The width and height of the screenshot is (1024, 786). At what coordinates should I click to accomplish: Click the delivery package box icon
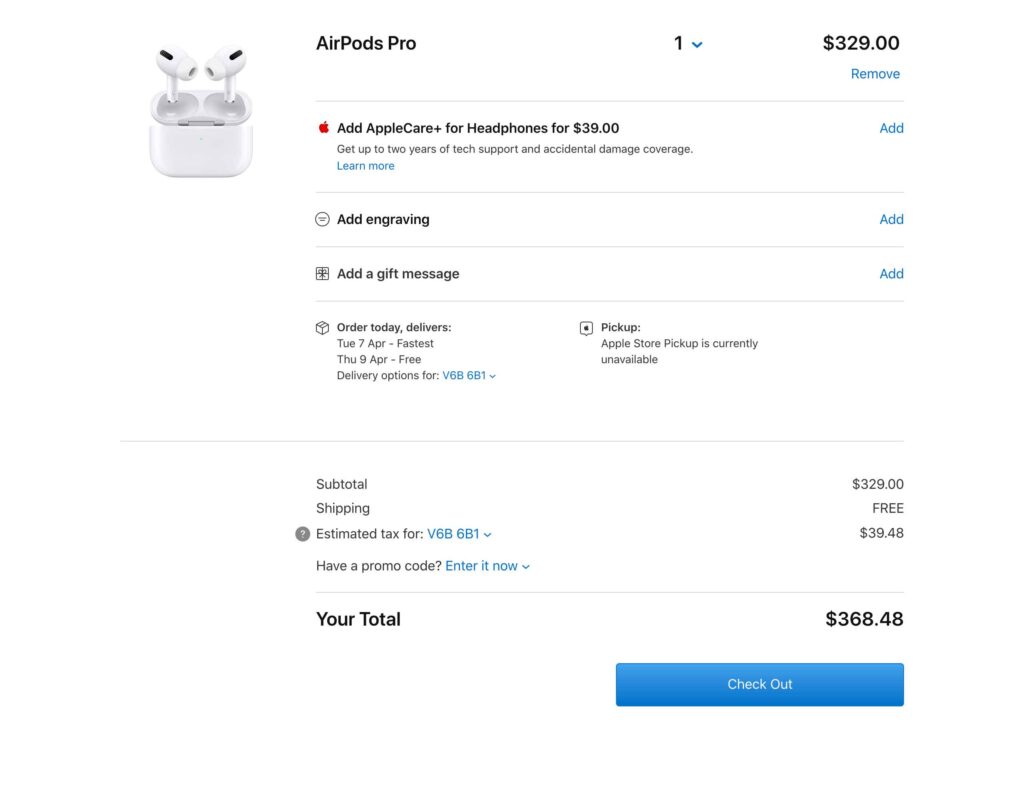(x=323, y=328)
